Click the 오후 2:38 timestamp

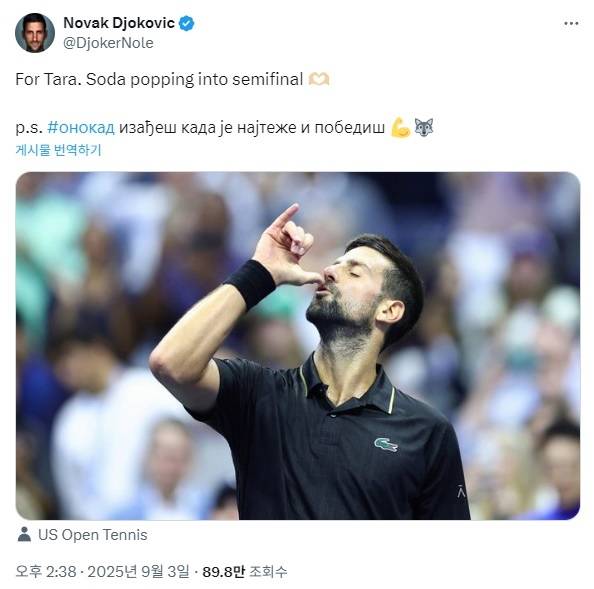[46, 571]
